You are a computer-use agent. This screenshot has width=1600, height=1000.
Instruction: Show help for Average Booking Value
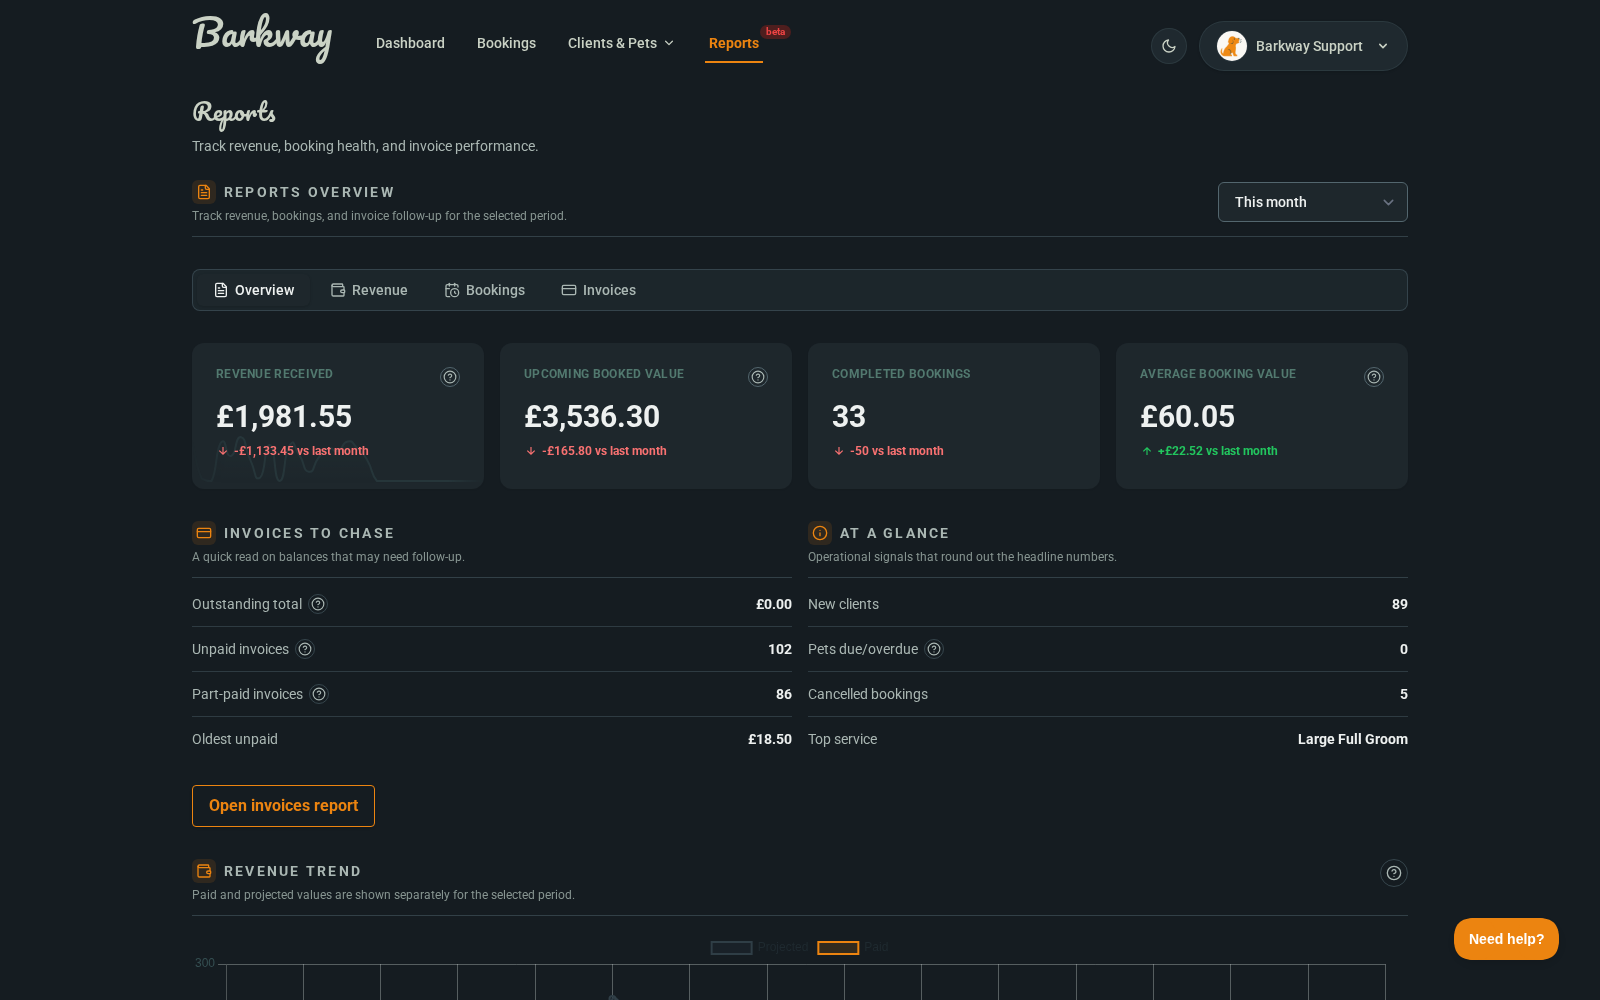[1374, 377]
